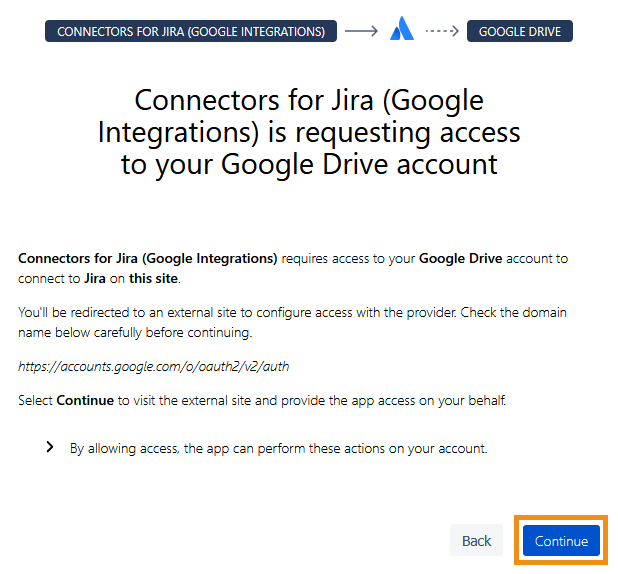Click the bold "this site" text
This screenshot has height=574, width=618.
156,277
